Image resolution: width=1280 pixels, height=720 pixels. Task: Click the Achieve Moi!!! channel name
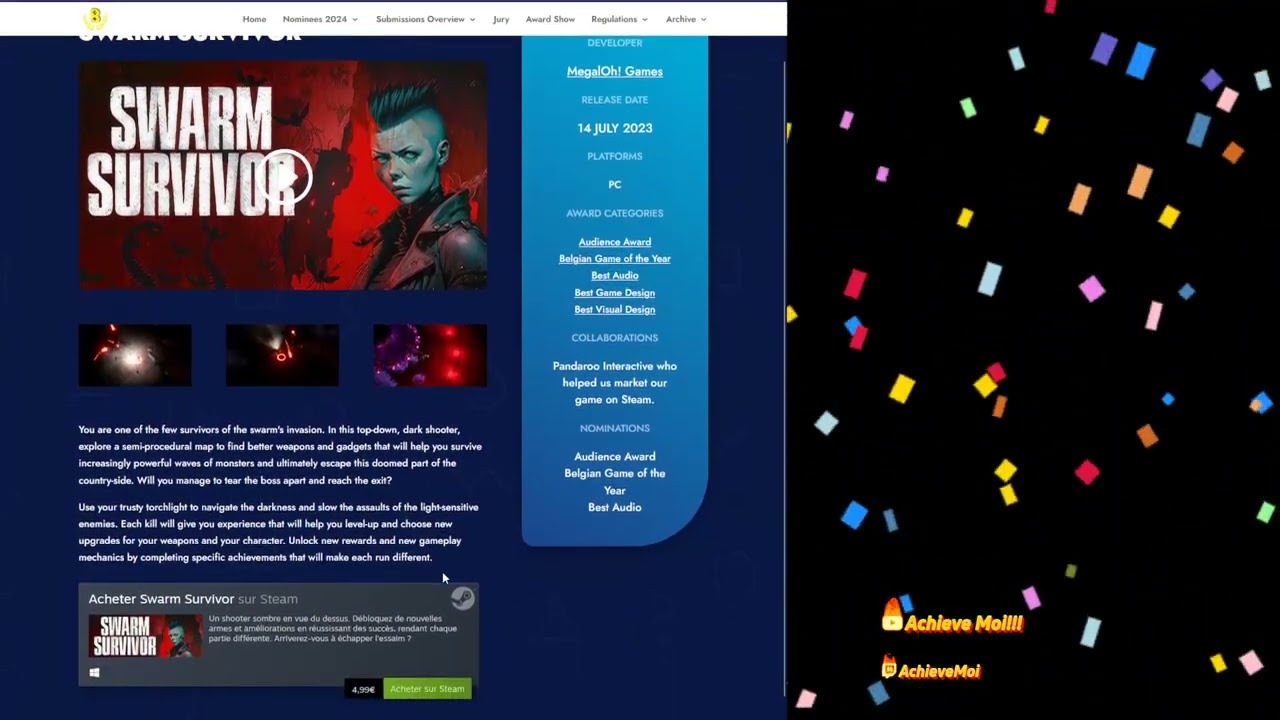click(964, 624)
